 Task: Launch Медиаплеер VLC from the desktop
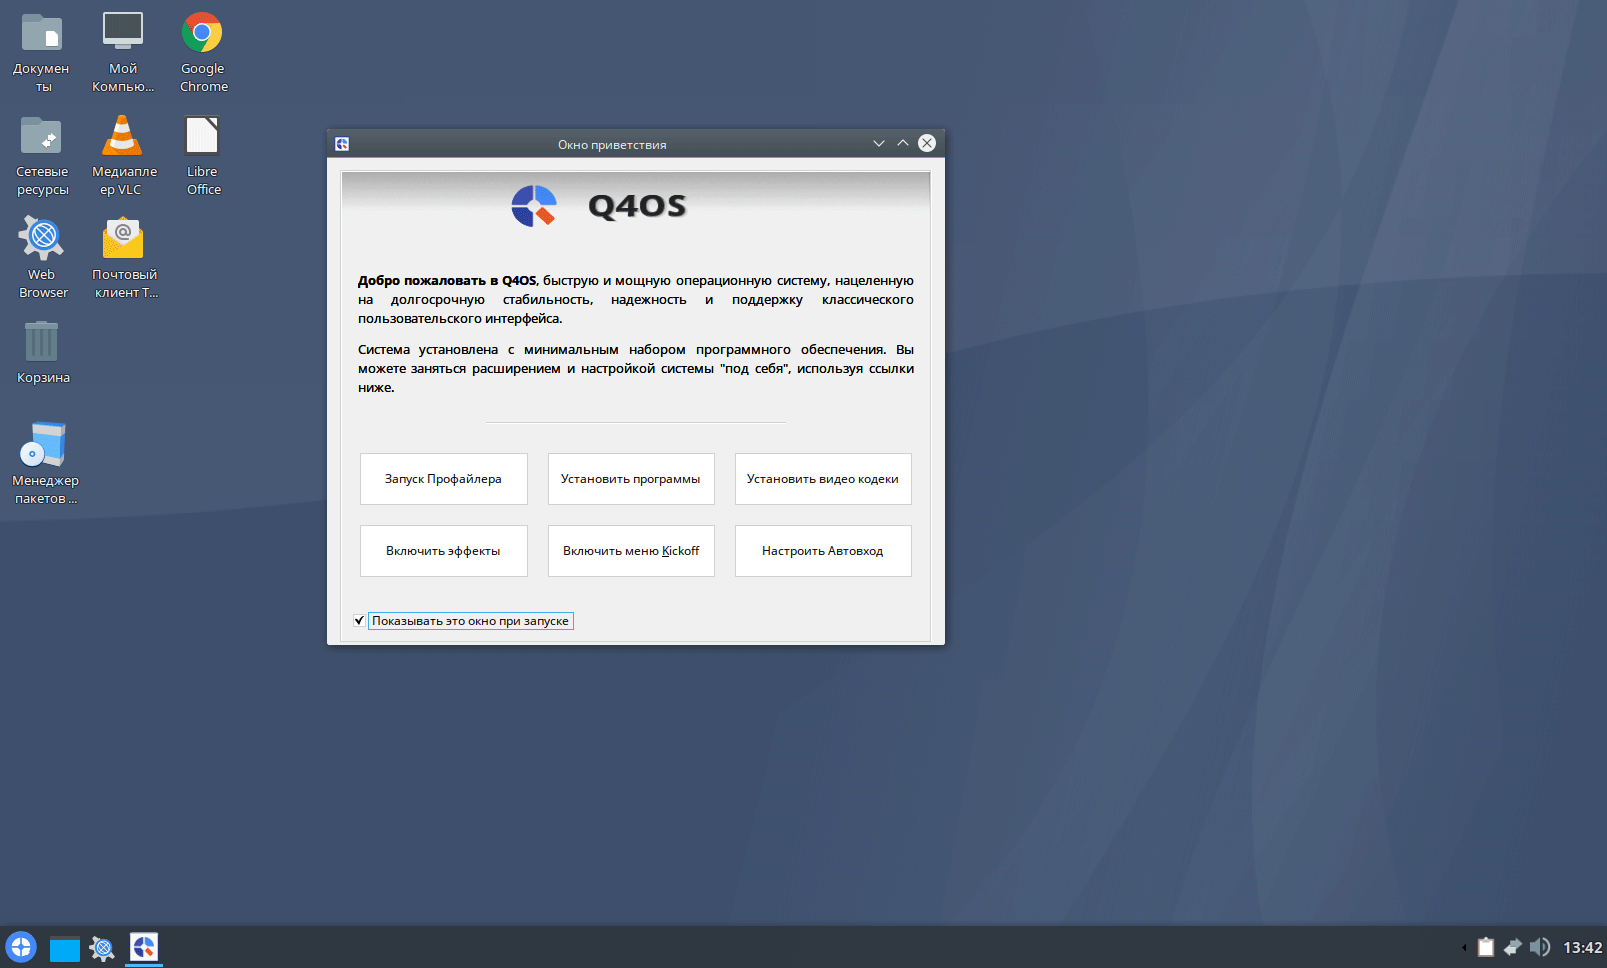[122, 136]
